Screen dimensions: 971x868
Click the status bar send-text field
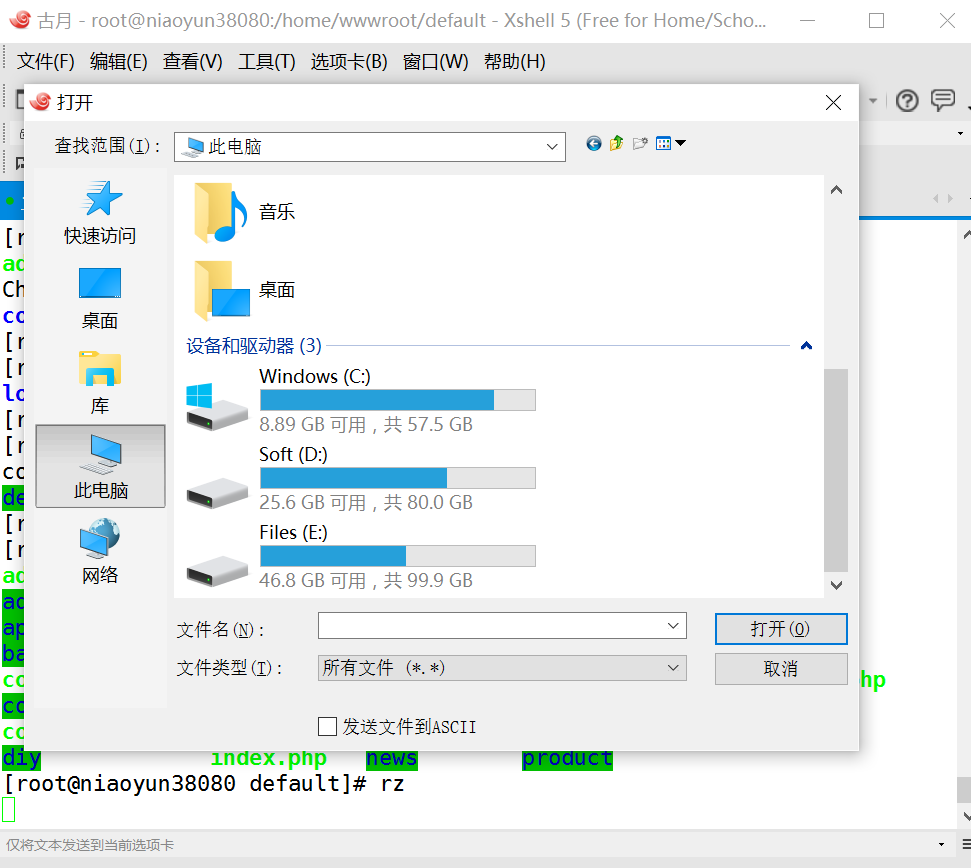click(x=468, y=844)
